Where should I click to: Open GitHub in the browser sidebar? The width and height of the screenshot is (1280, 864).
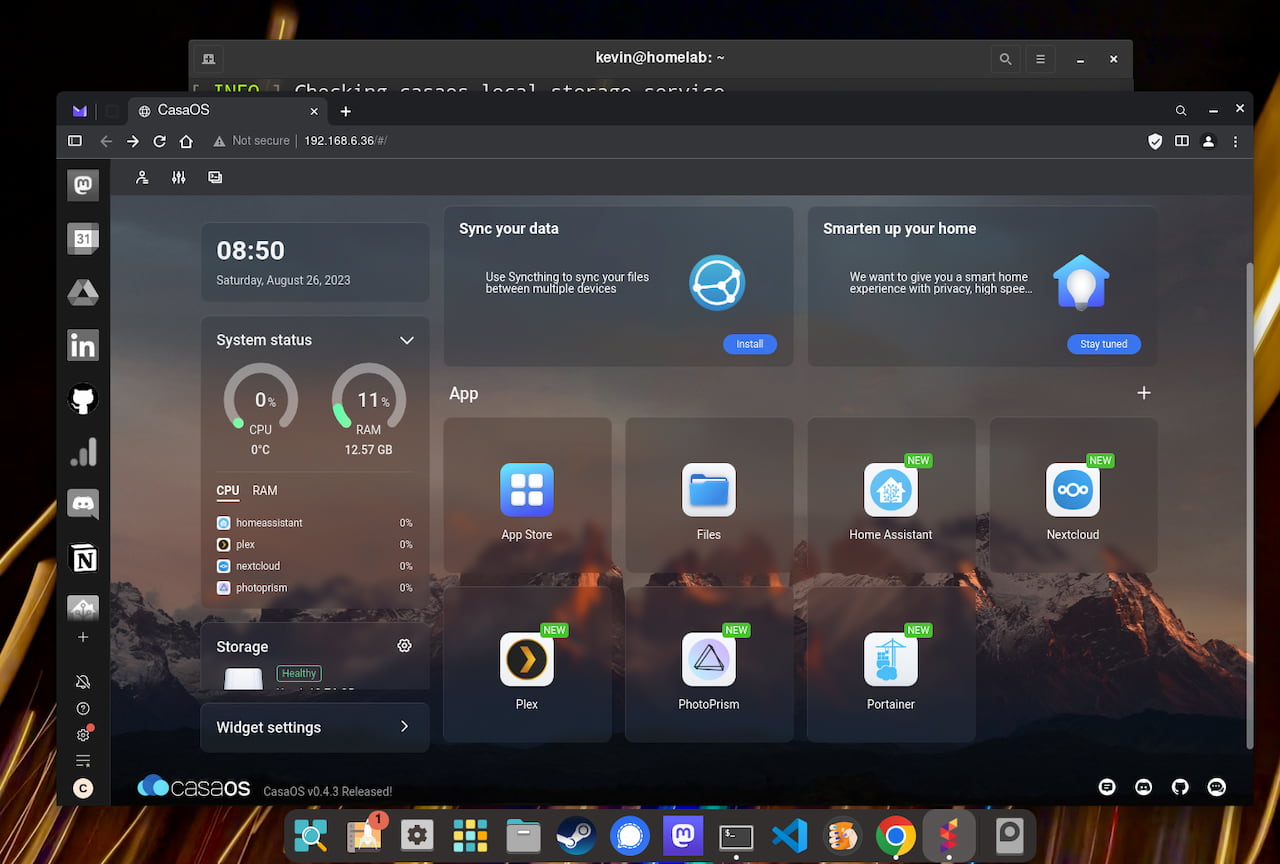click(x=83, y=399)
